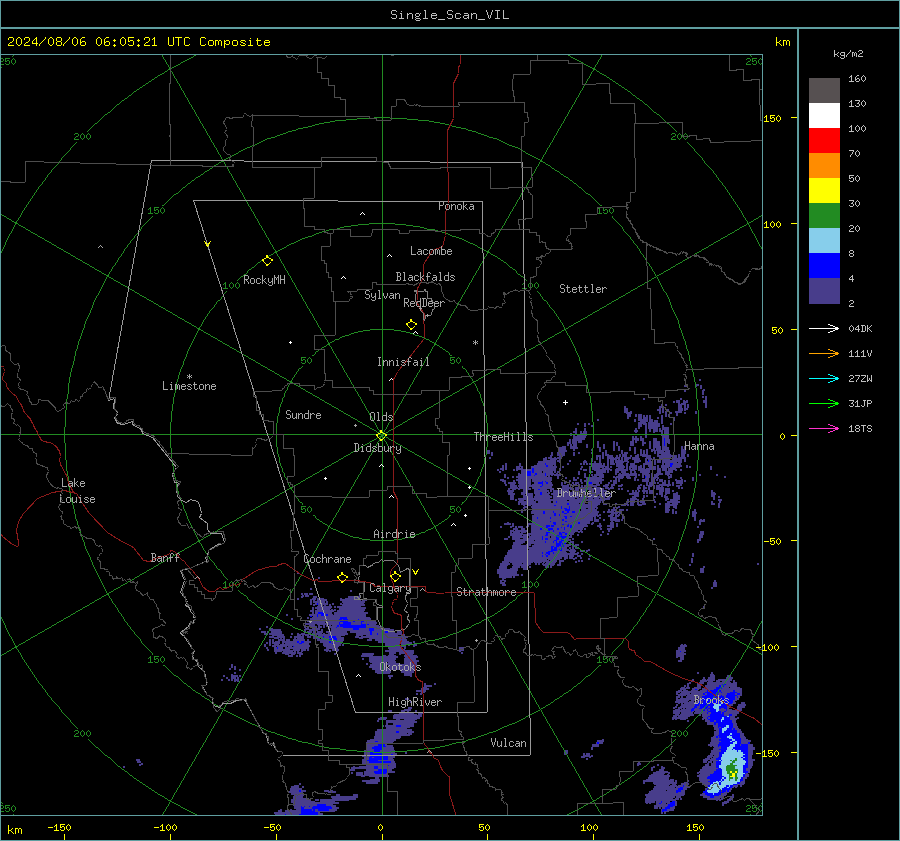Click the yellow diamond marker below RedDeer
This screenshot has width=900, height=841.
(x=412, y=324)
